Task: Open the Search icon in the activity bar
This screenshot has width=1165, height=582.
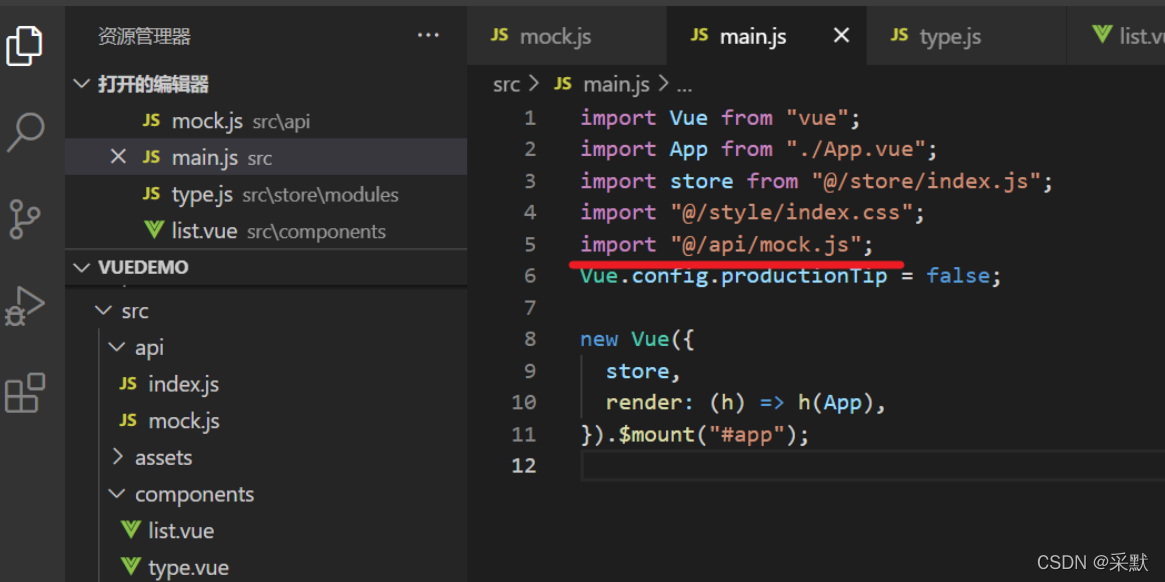Action: (25, 131)
